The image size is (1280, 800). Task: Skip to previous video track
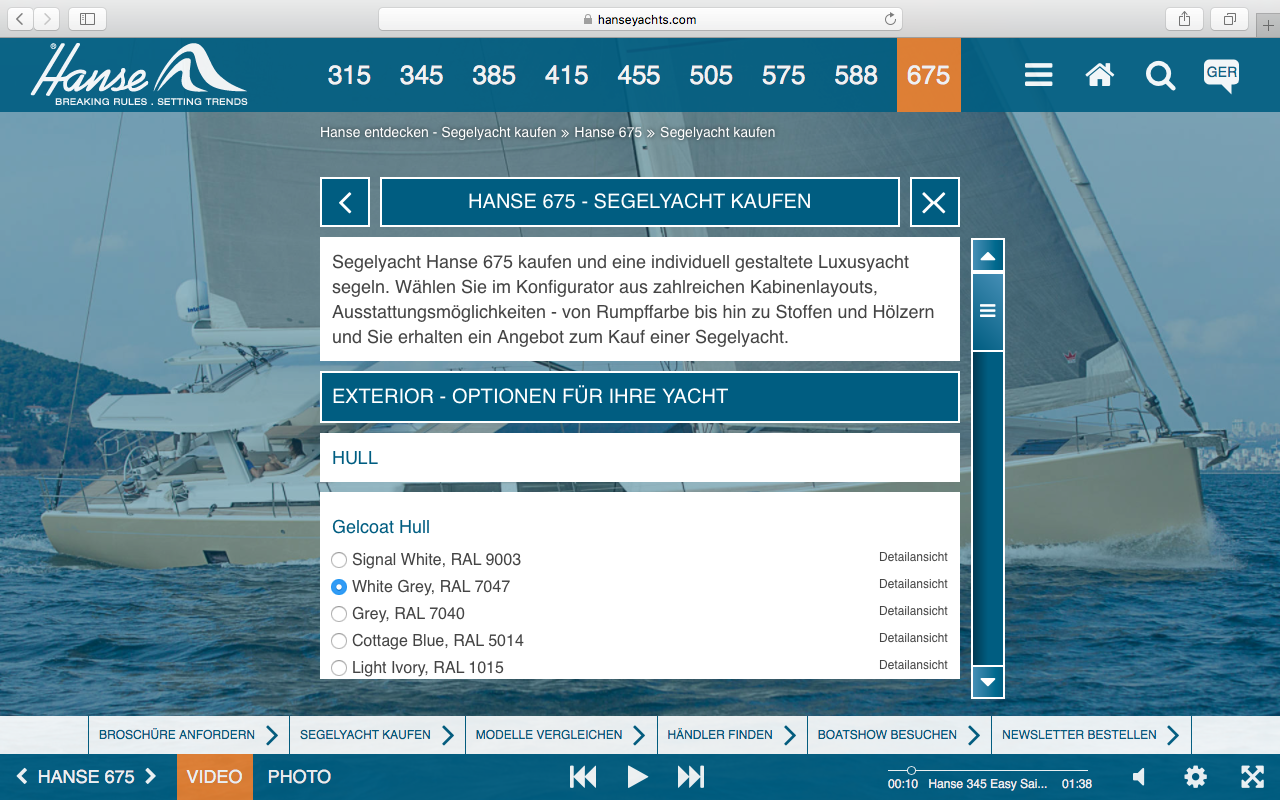pos(583,777)
